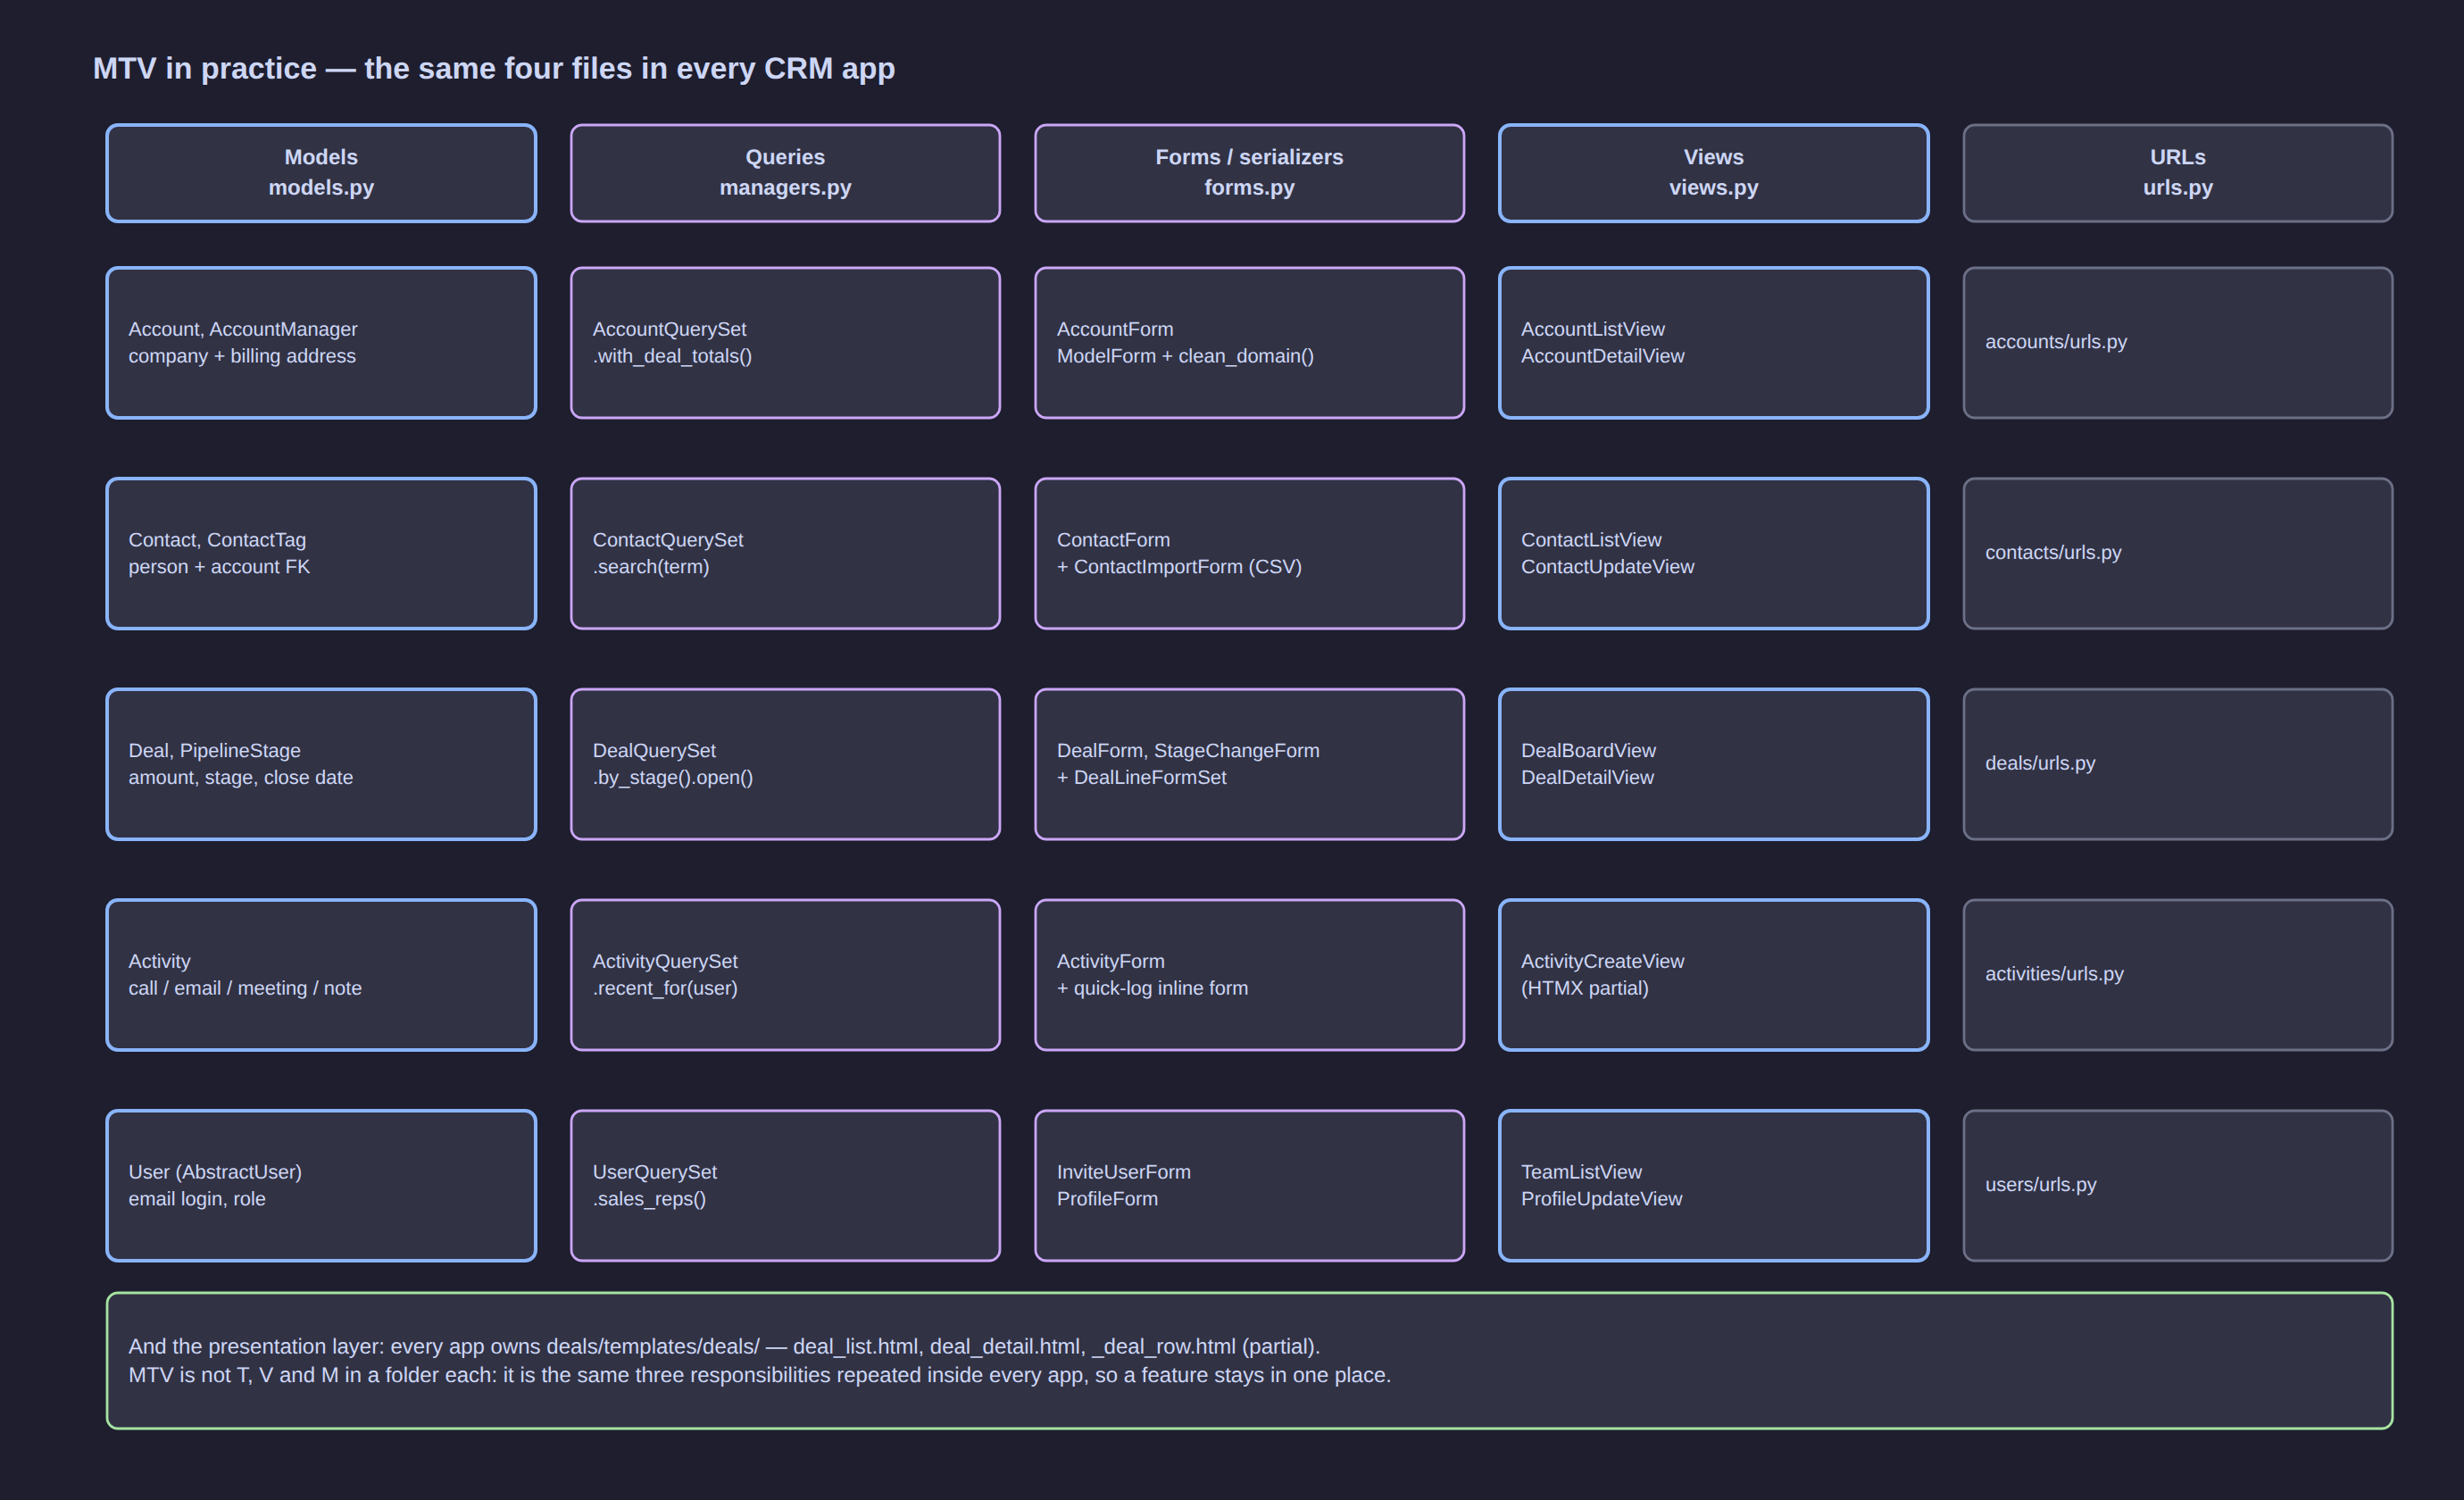This screenshot has height=1500, width=2464.
Task: Select the Queries managers.py header
Action: pyautogui.click(x=785, y=173)
